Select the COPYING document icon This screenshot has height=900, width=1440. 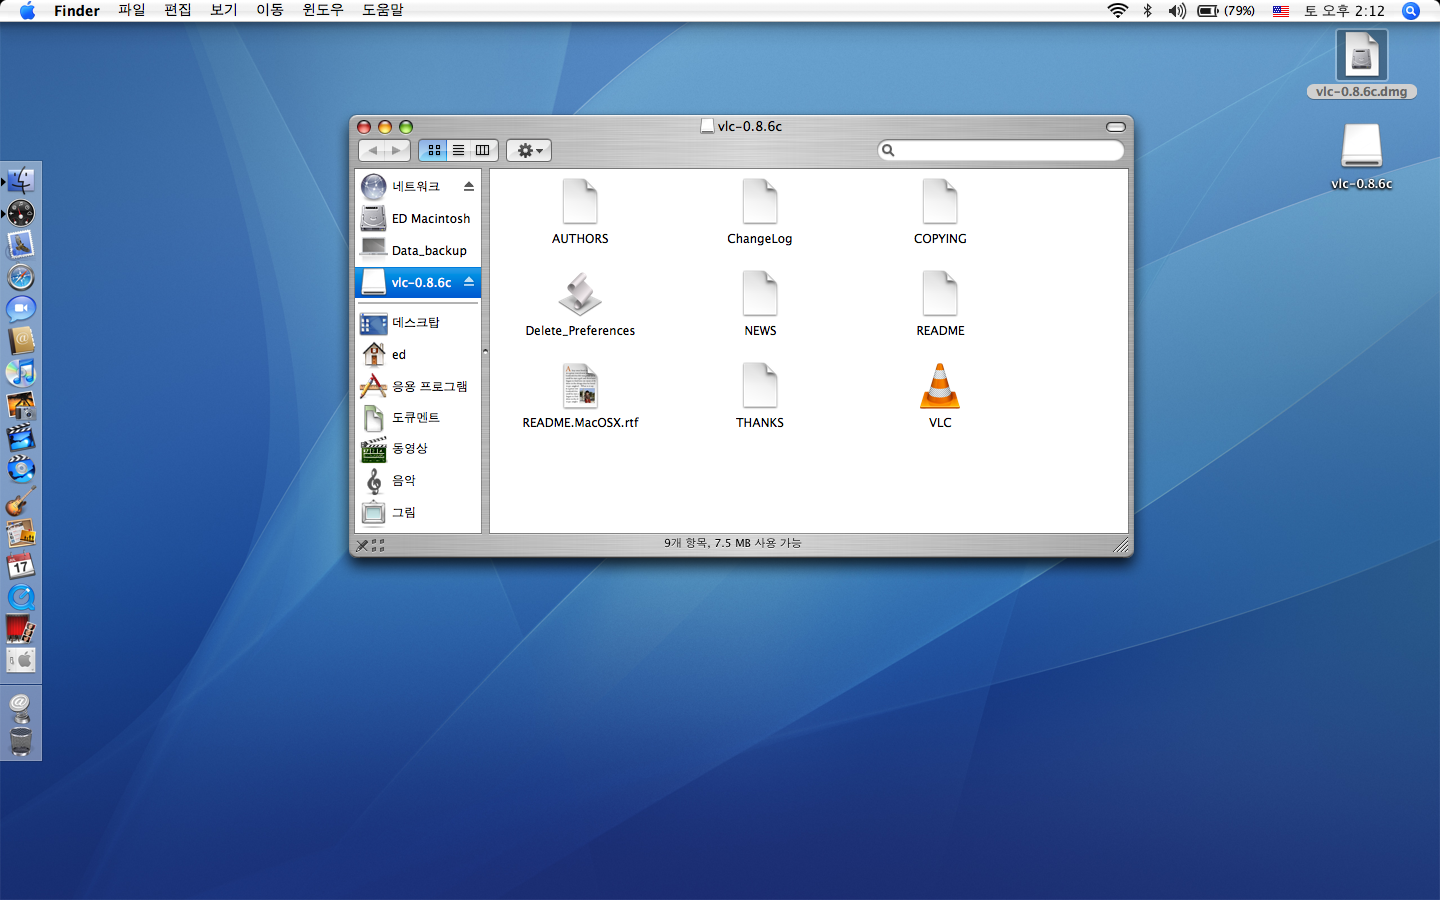click(940, 202)
